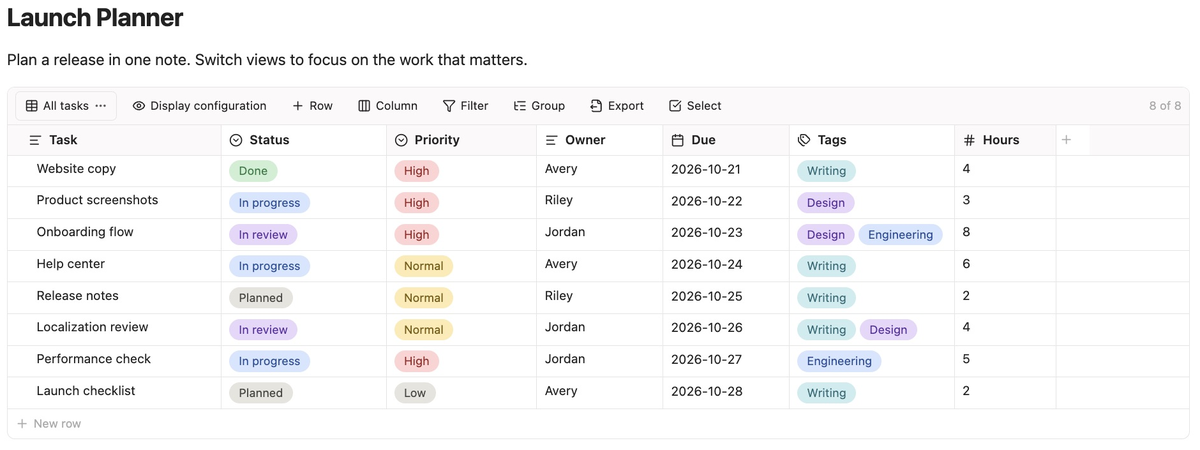
Task: Click the Engineering tag on Performance check
Action: [839, 361]
